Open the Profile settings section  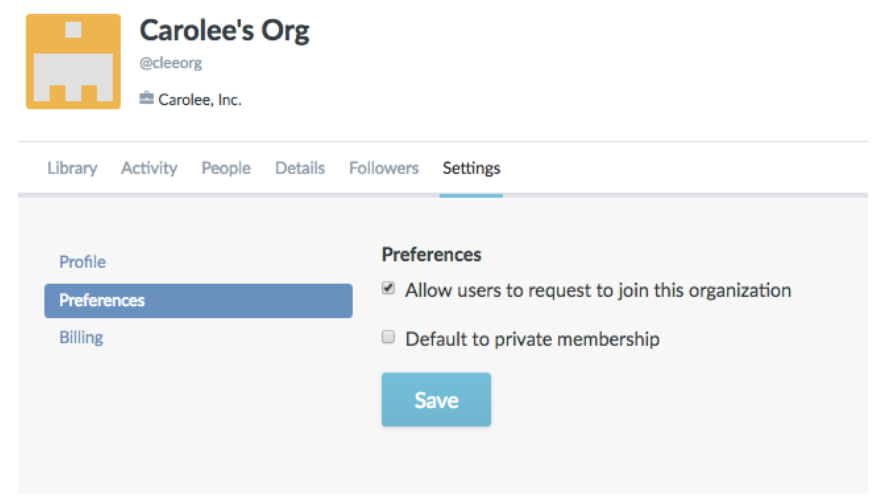(82, 262)
